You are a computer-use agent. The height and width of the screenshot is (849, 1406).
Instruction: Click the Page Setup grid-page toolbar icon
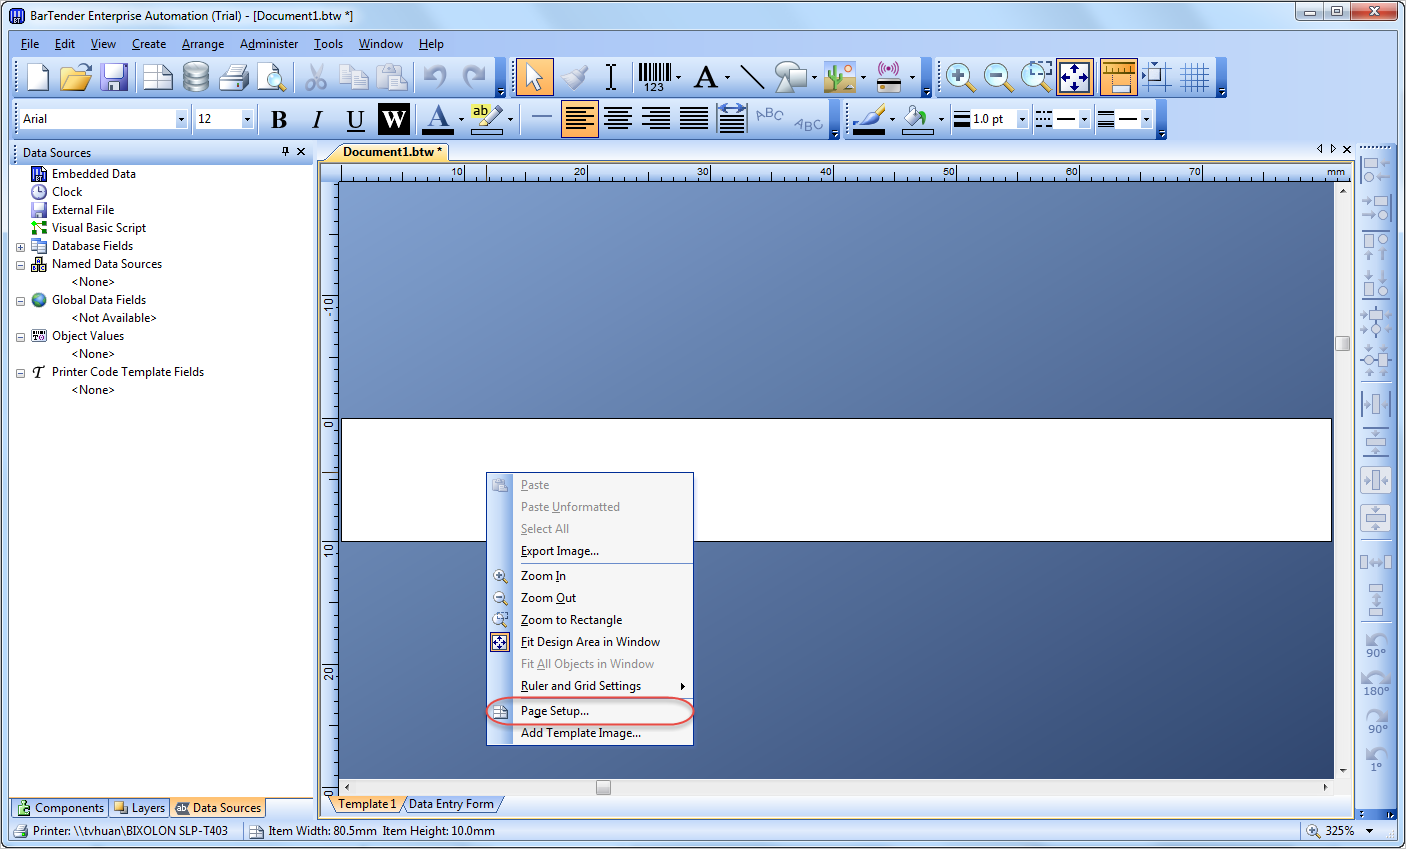click(157, 77)
